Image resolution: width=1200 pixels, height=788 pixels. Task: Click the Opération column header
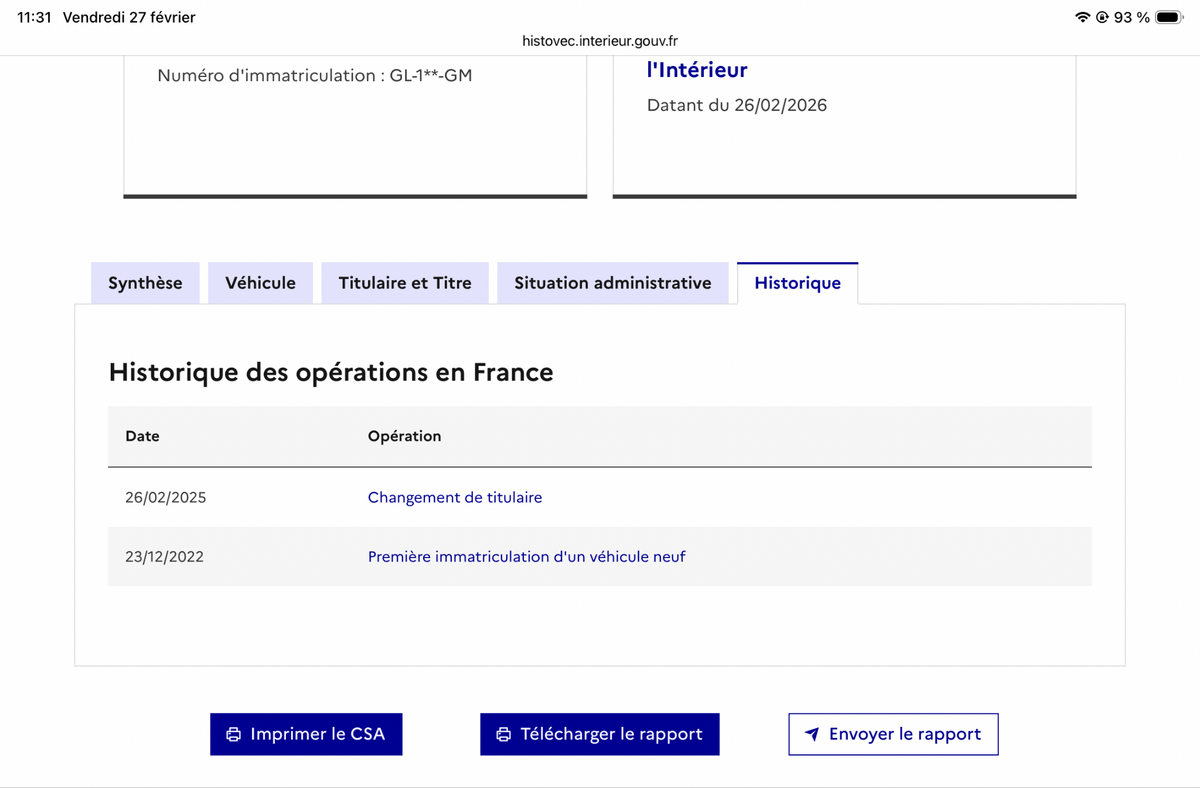404,436
